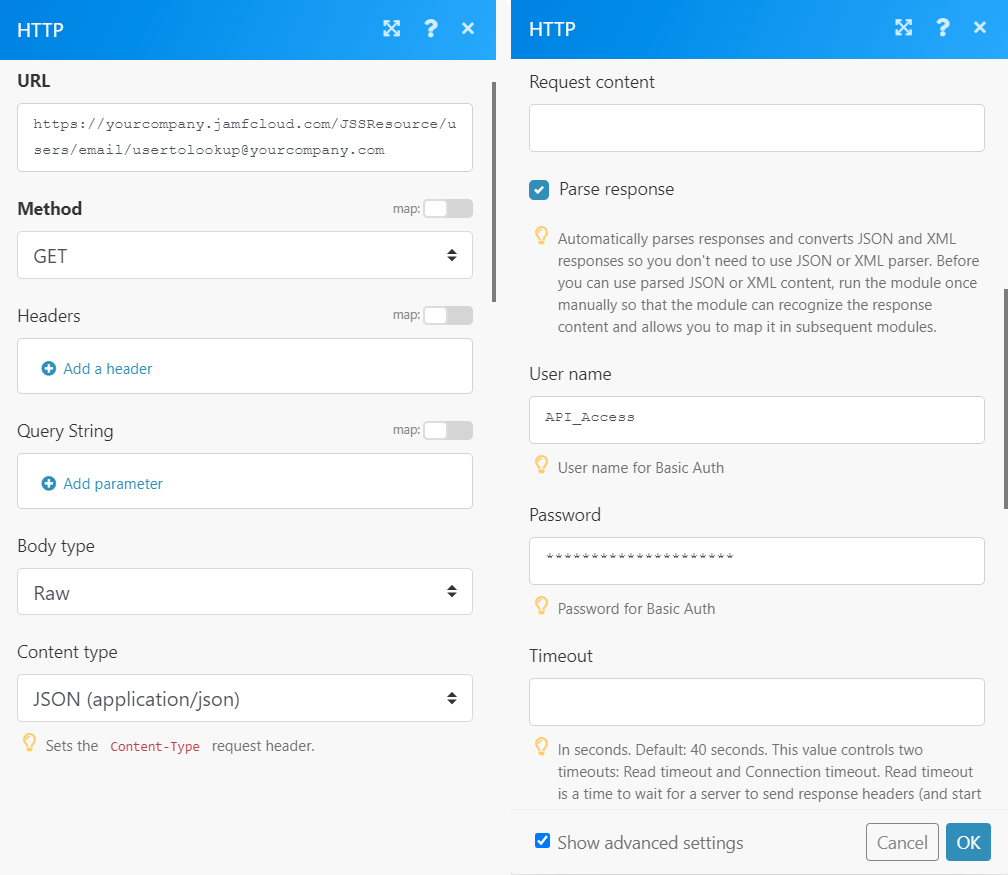
Task: Click the Show advanced settings label
Action: click(x=650, y=842)
